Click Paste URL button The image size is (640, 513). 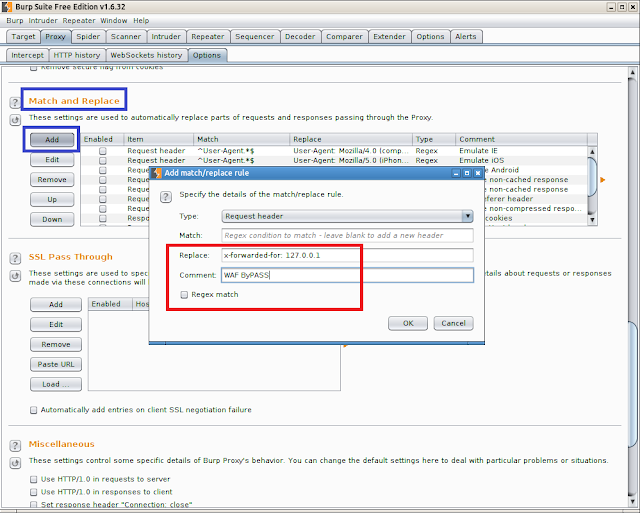56,364
